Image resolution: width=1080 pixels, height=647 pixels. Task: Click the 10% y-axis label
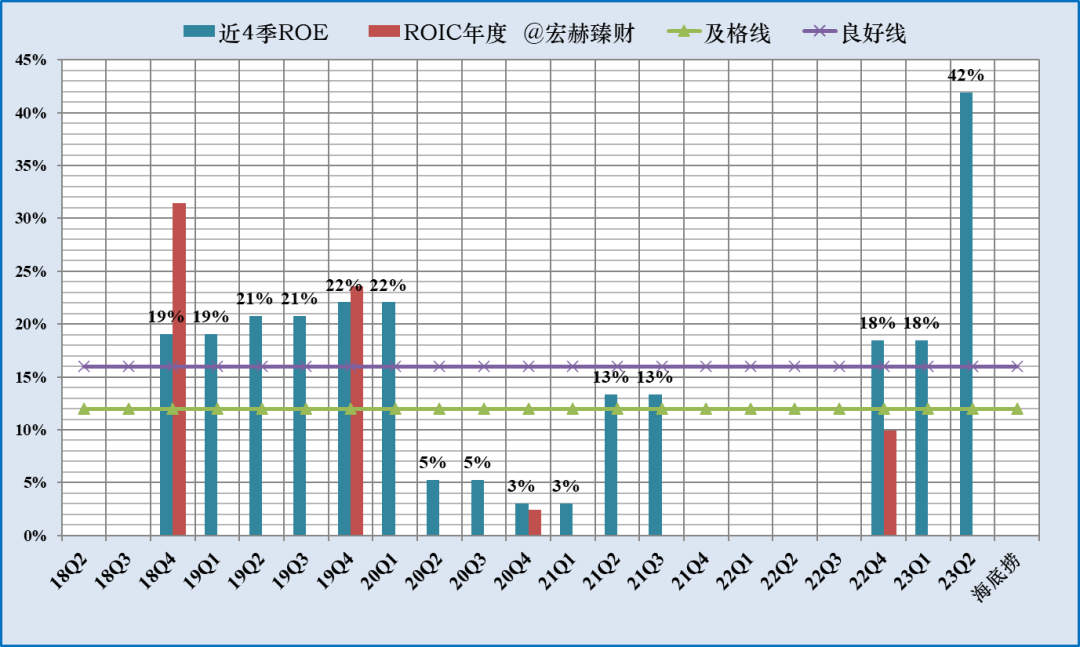[x=31, y=430]
